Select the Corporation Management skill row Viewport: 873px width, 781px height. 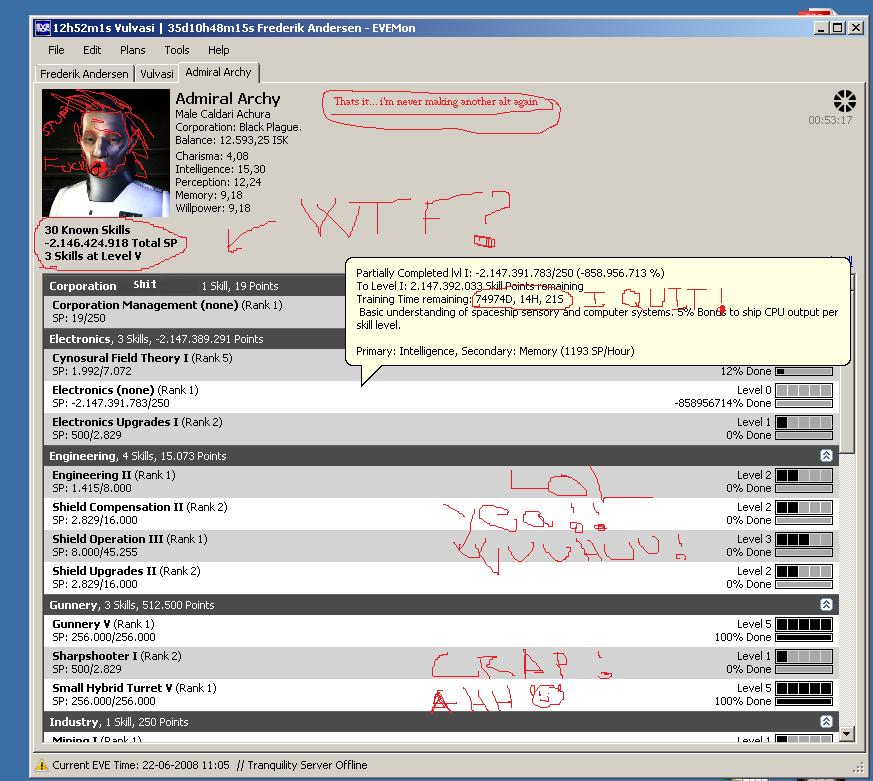[x=195, y=312]
